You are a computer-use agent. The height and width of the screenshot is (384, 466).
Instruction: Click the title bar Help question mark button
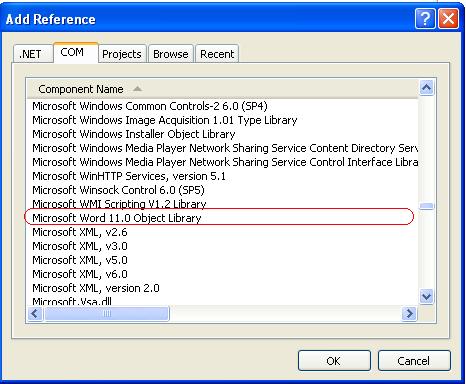[x=425, y=18]
